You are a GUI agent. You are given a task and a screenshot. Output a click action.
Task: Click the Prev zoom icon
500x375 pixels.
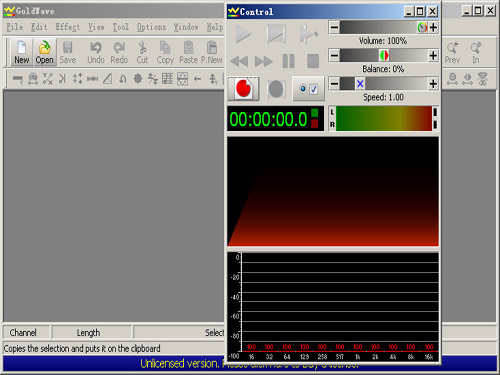coord(452,52)
